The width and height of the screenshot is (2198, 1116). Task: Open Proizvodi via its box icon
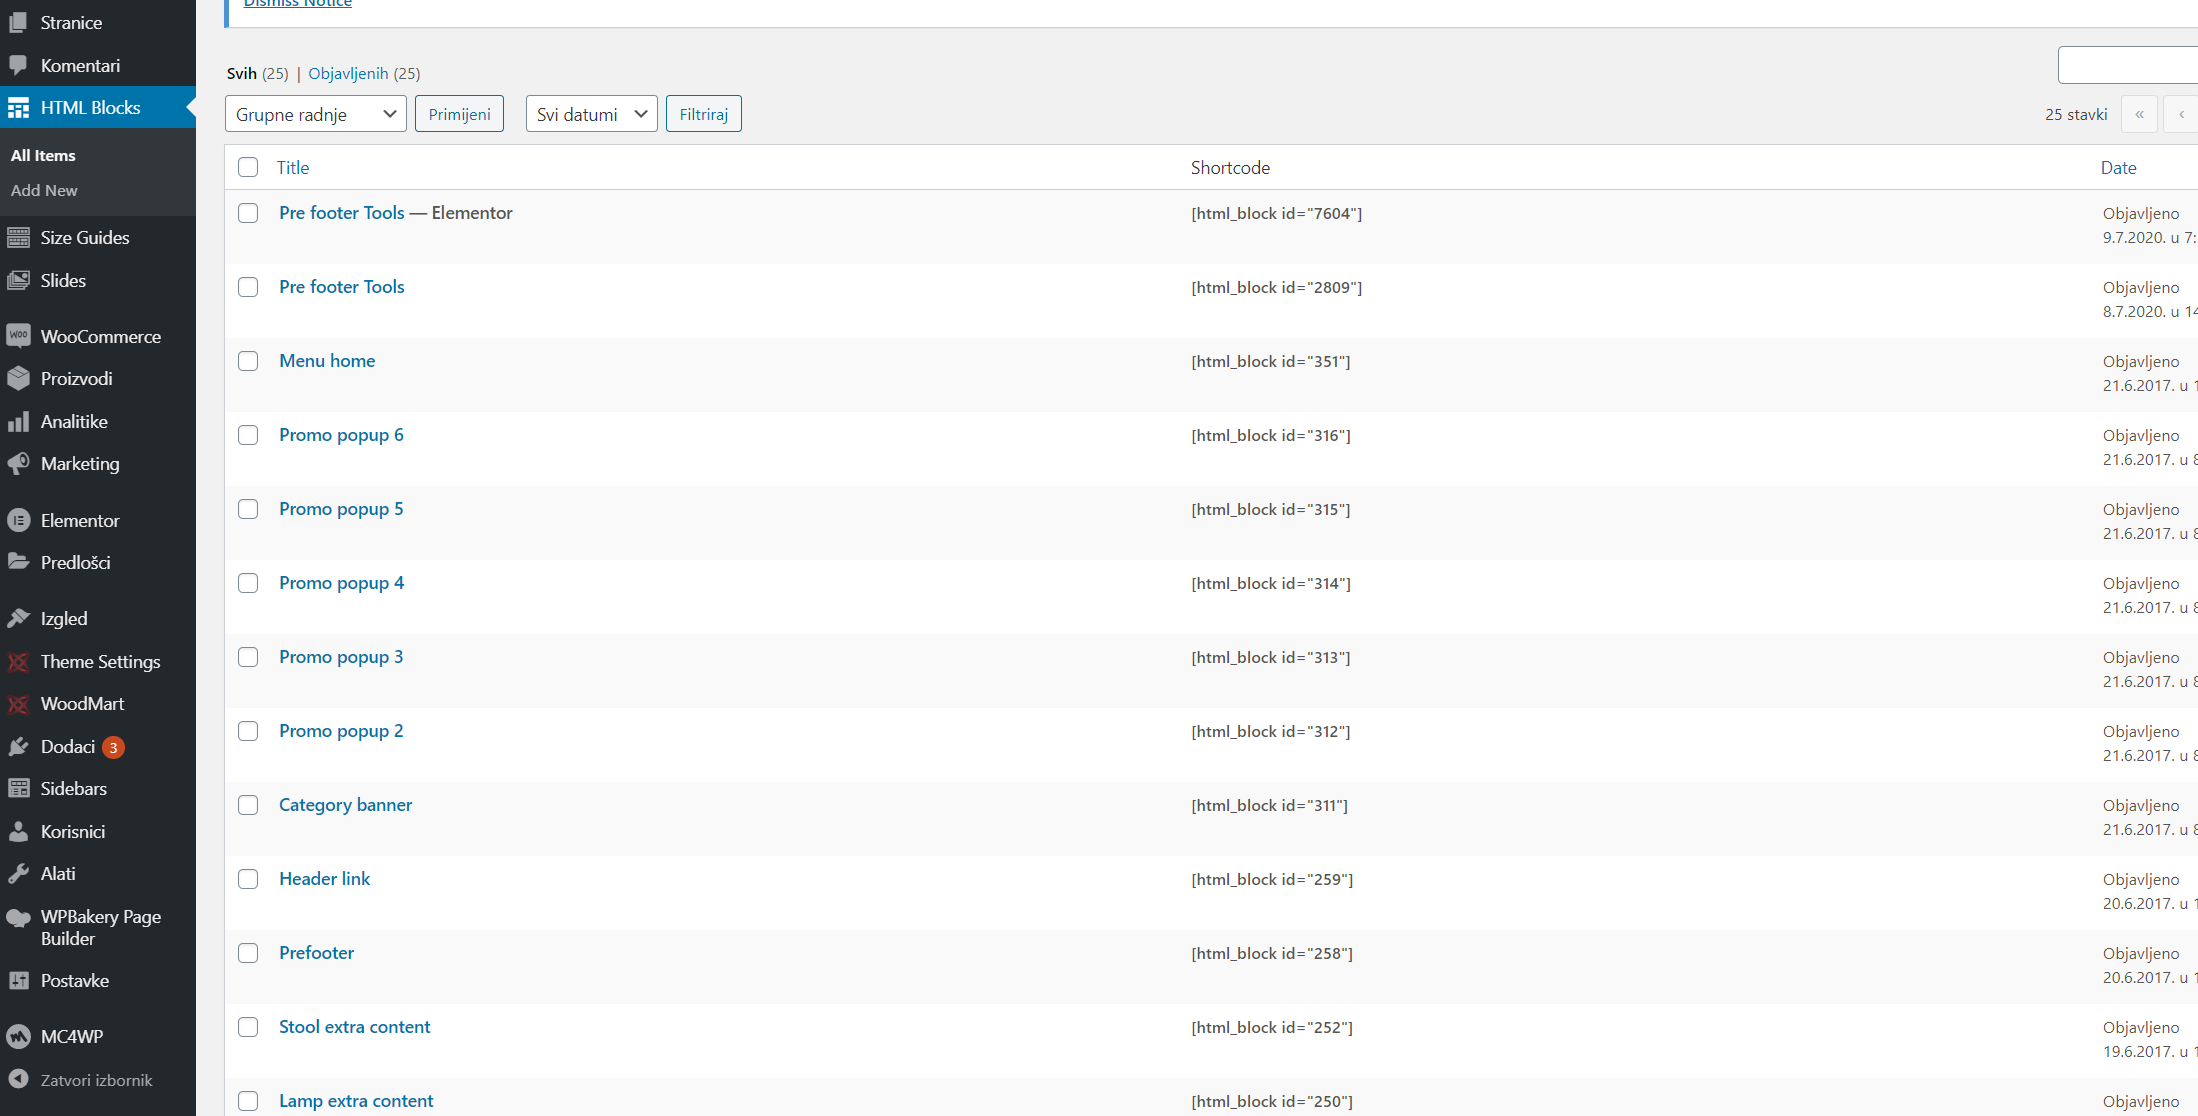pos(18,379)
